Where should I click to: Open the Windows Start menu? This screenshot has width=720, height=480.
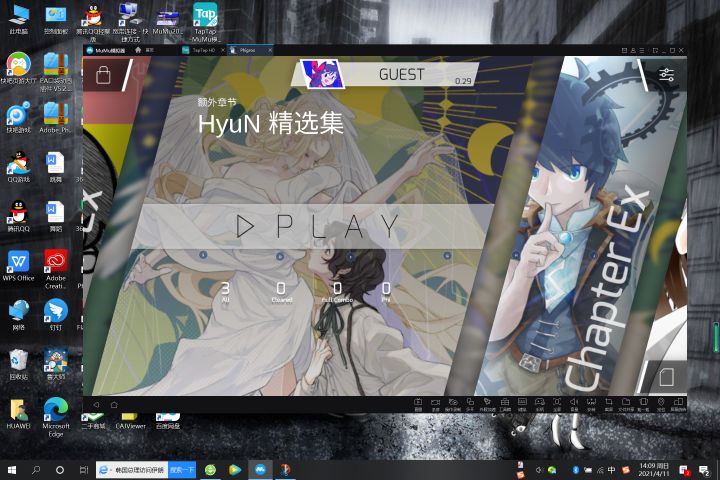pos(12,470)
